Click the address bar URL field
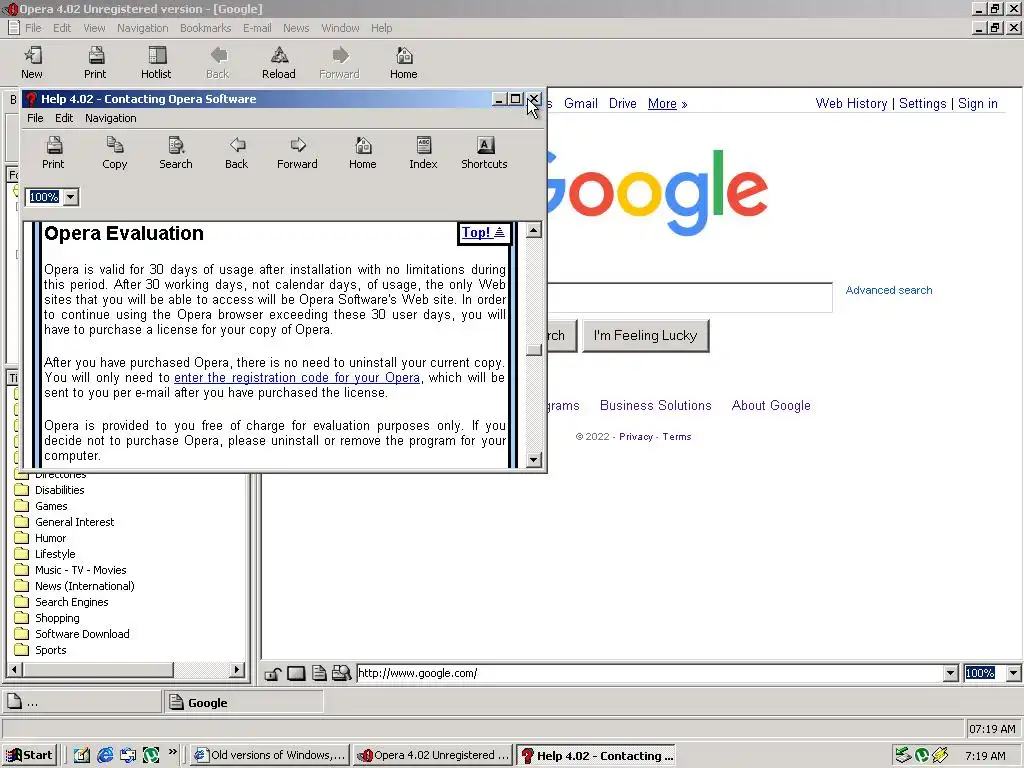The width and height of the screenshot is (1024, 768). click(x=649, y=673)
